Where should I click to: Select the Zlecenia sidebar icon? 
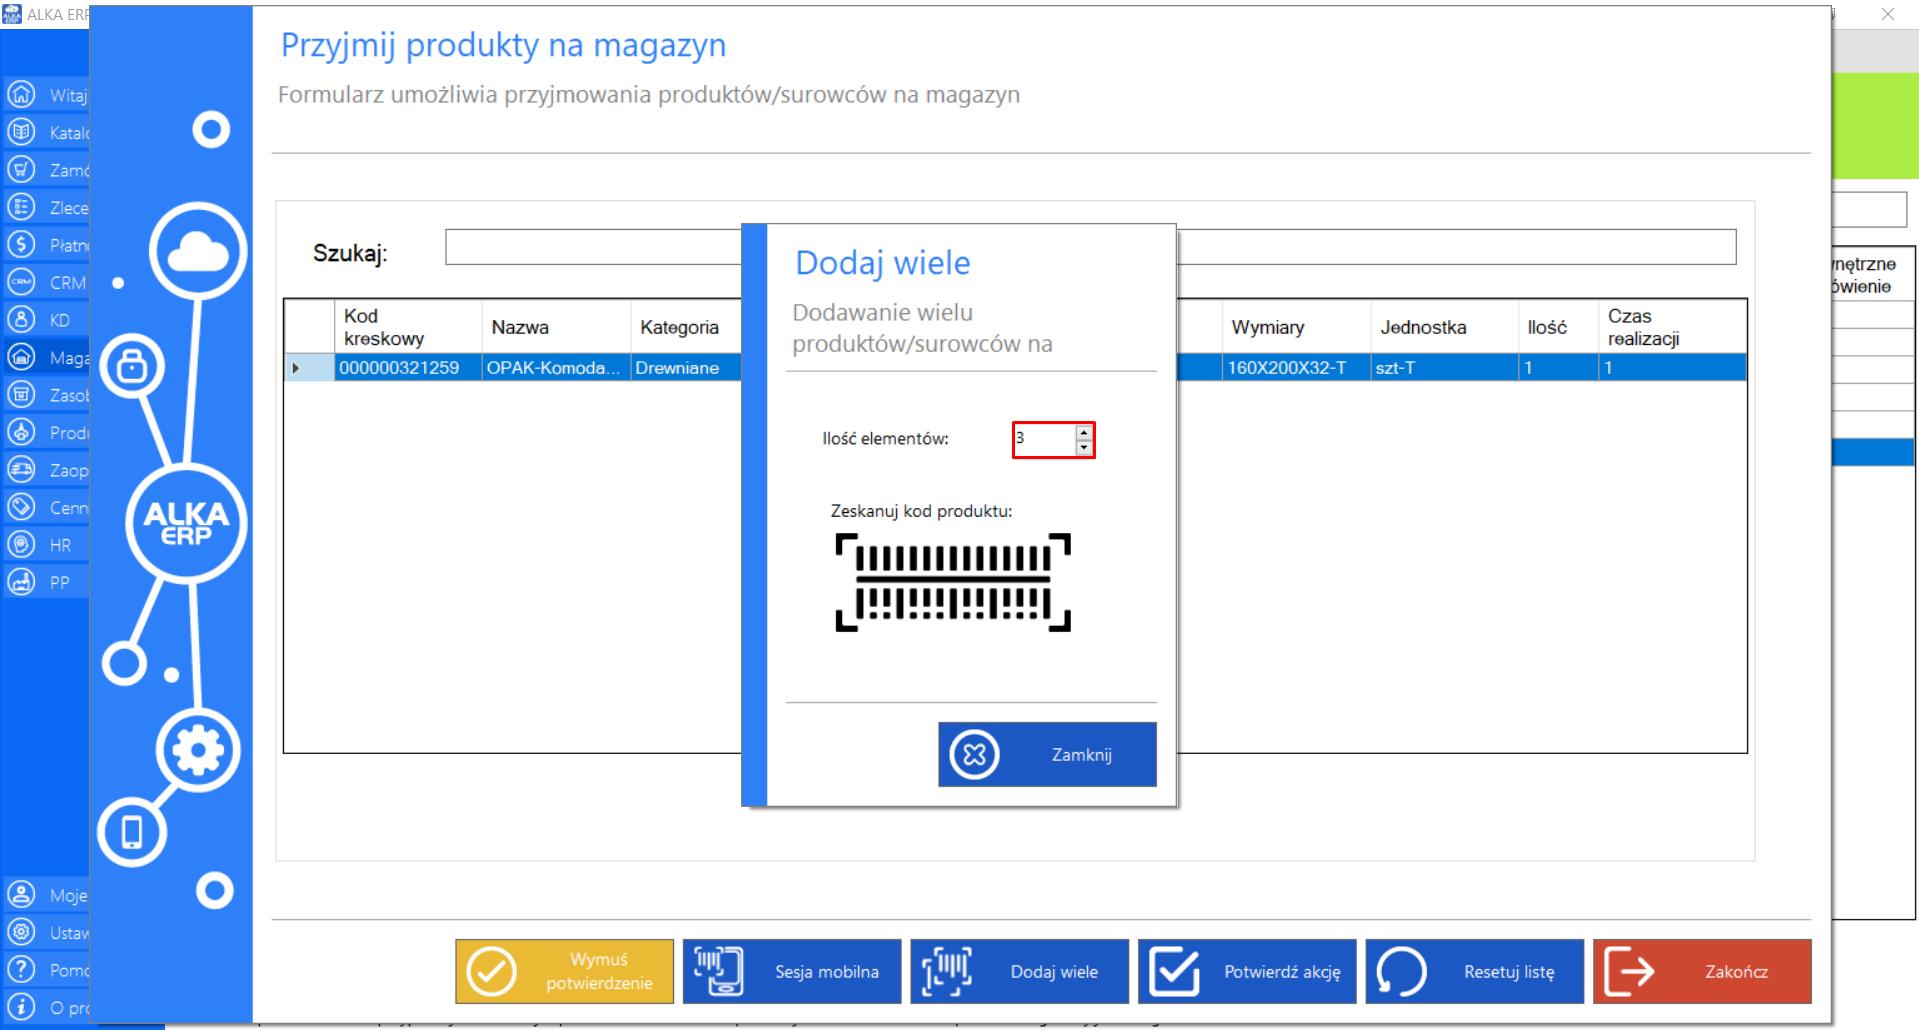(x=21, y=207)
